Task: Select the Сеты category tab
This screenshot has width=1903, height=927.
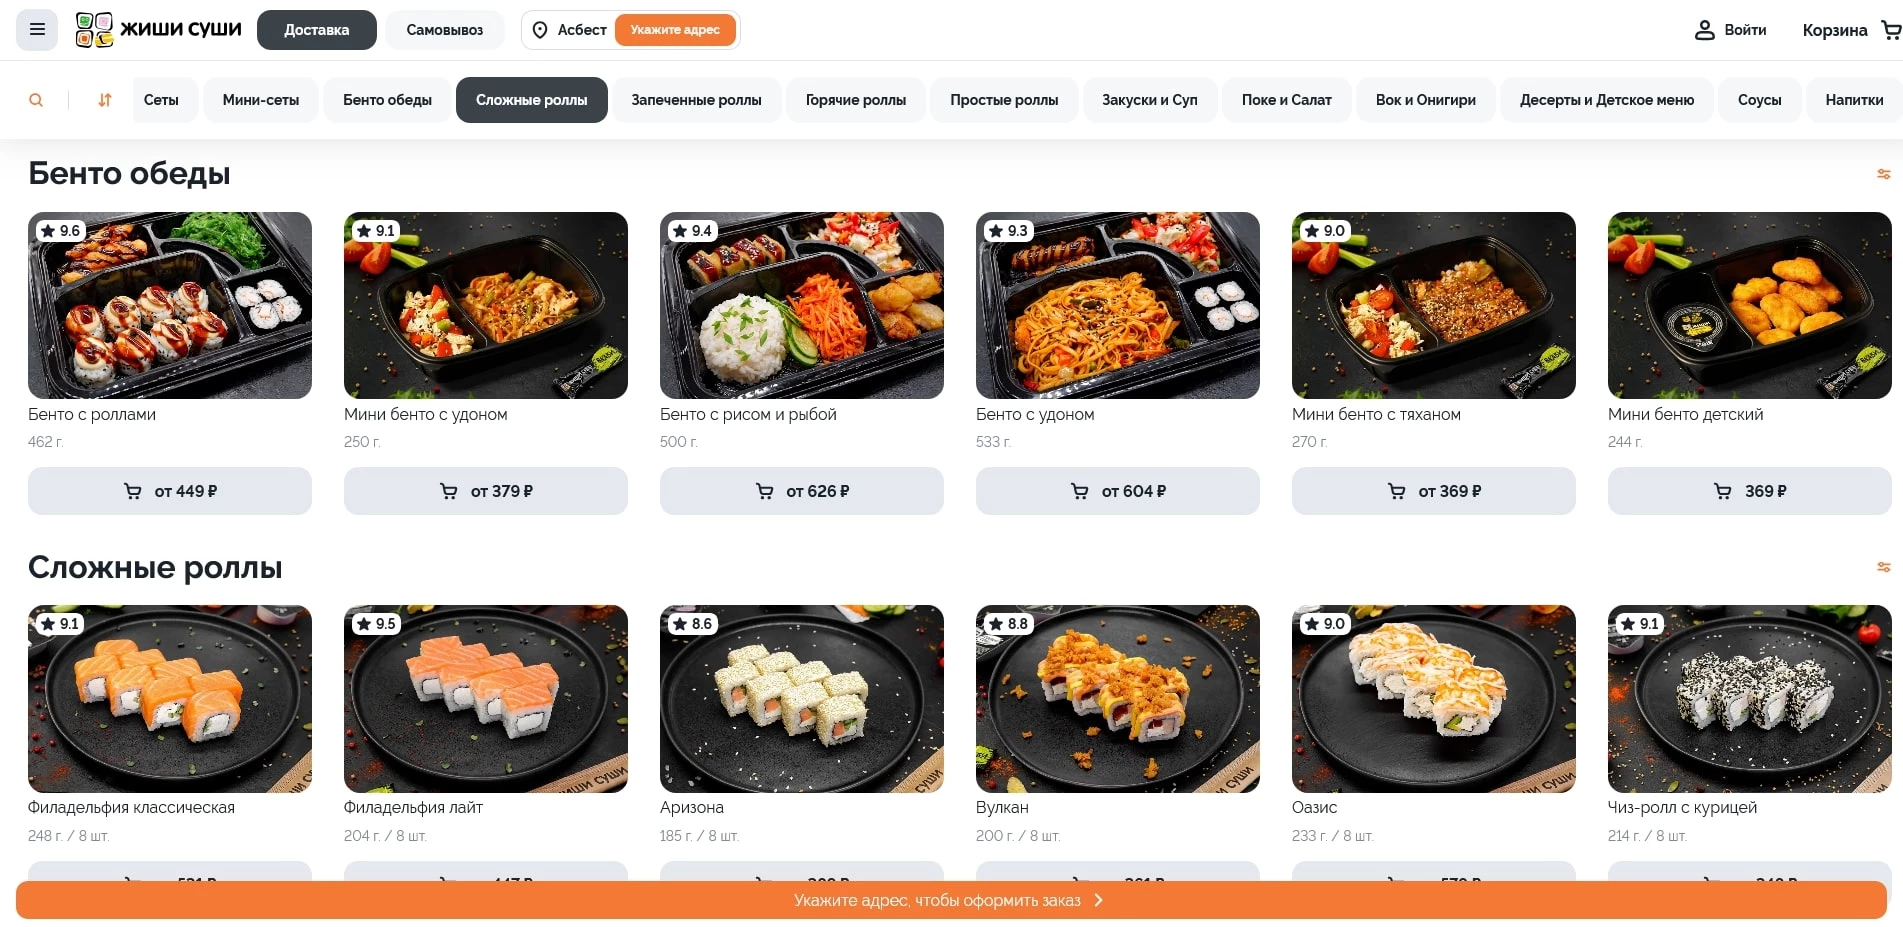Action: pyautogui.click(x=161, y=100)
